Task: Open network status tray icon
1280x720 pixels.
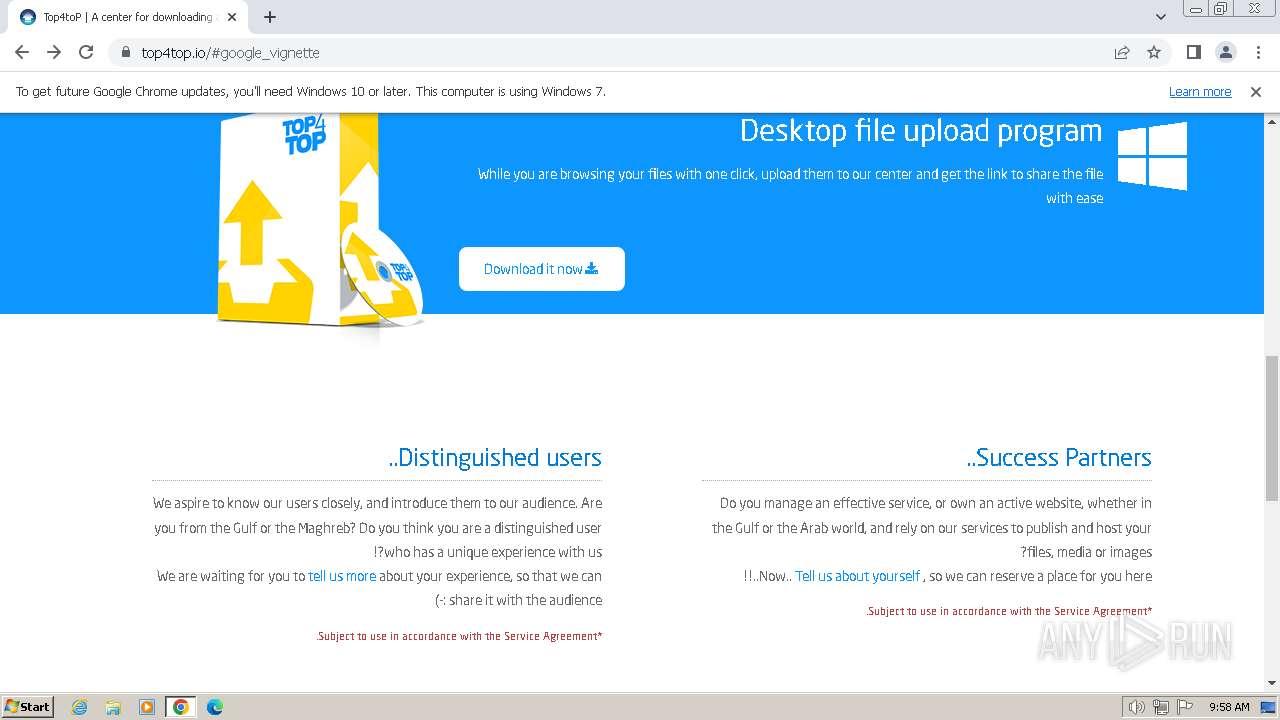Action: tap(1161, 707)
